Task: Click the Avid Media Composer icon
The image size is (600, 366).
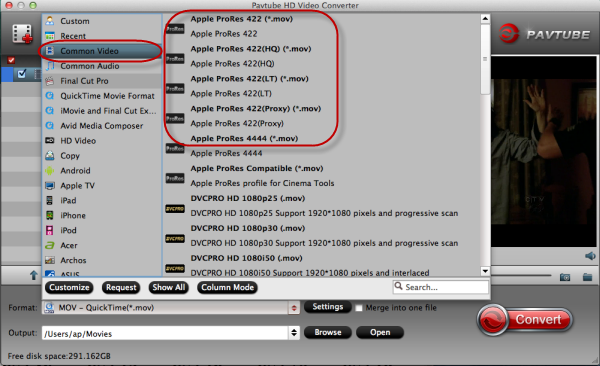Action: pyautogui.click(x=50, y=126)
